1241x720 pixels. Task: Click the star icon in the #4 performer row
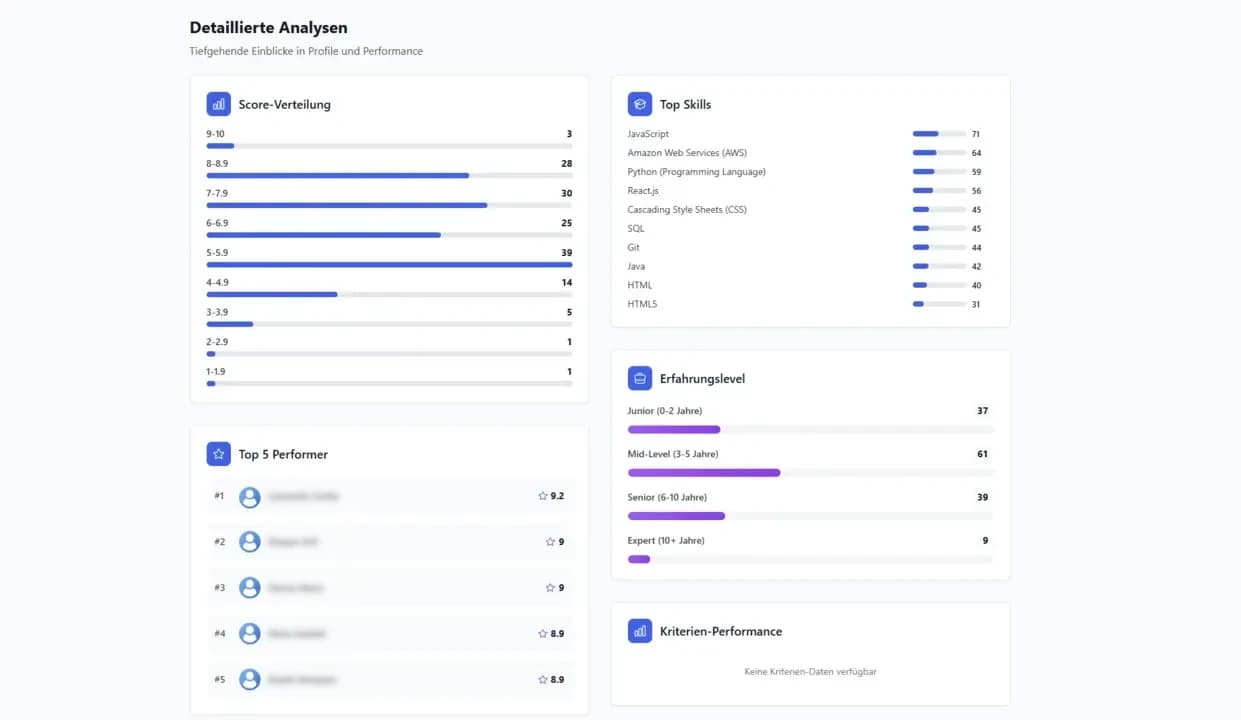point(543,634)
